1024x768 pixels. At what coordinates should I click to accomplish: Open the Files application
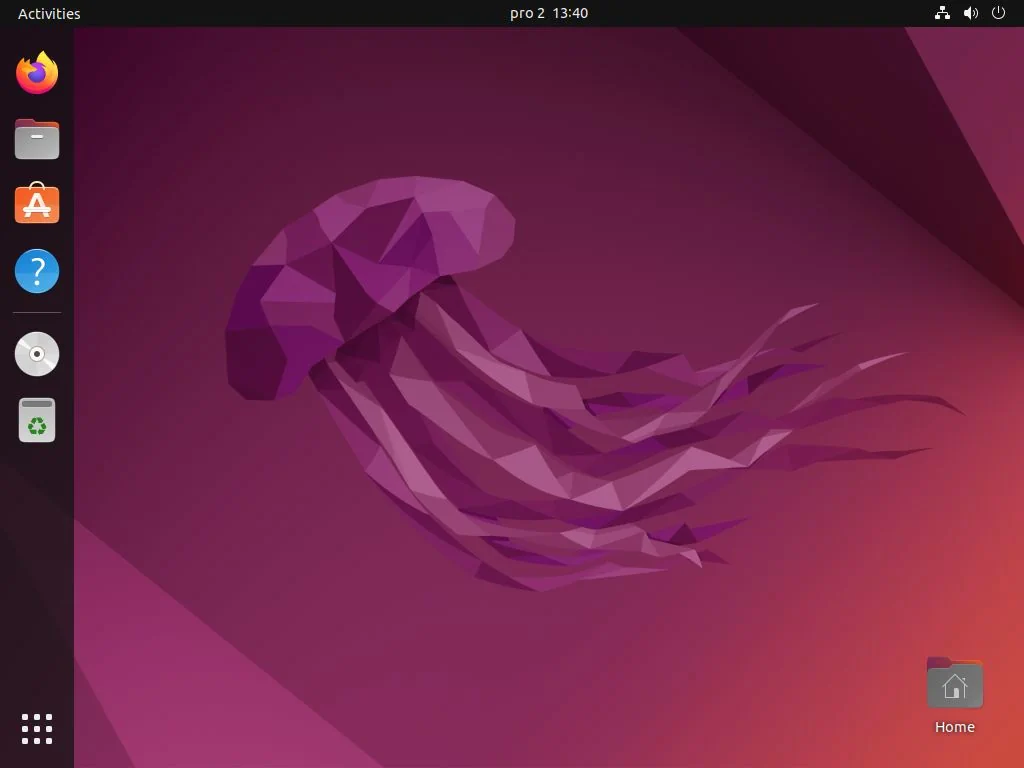[36, 138]
